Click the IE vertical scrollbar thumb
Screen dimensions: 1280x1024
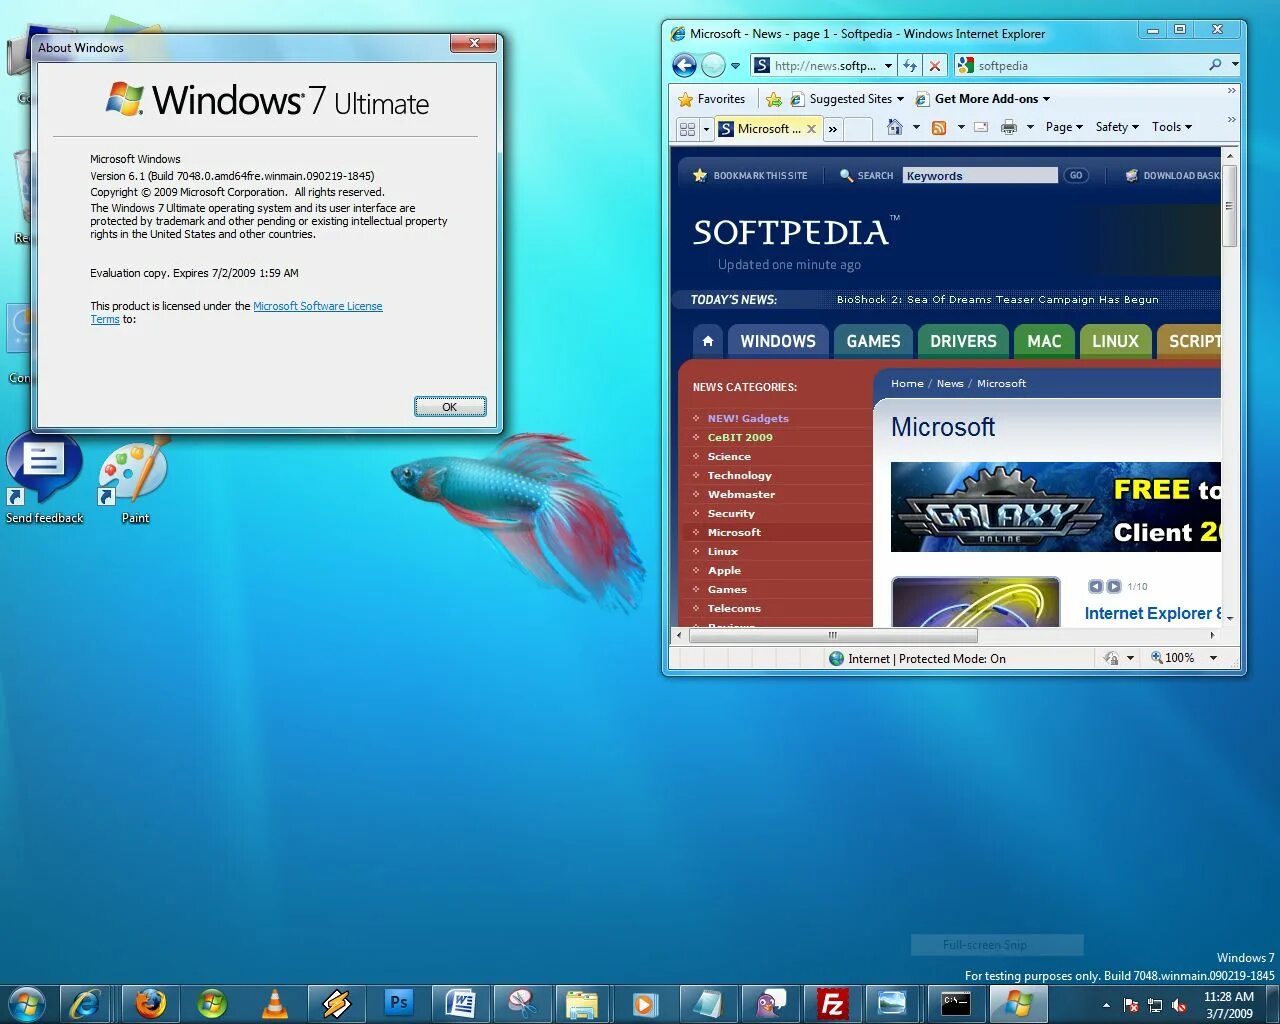point(1230,206)
